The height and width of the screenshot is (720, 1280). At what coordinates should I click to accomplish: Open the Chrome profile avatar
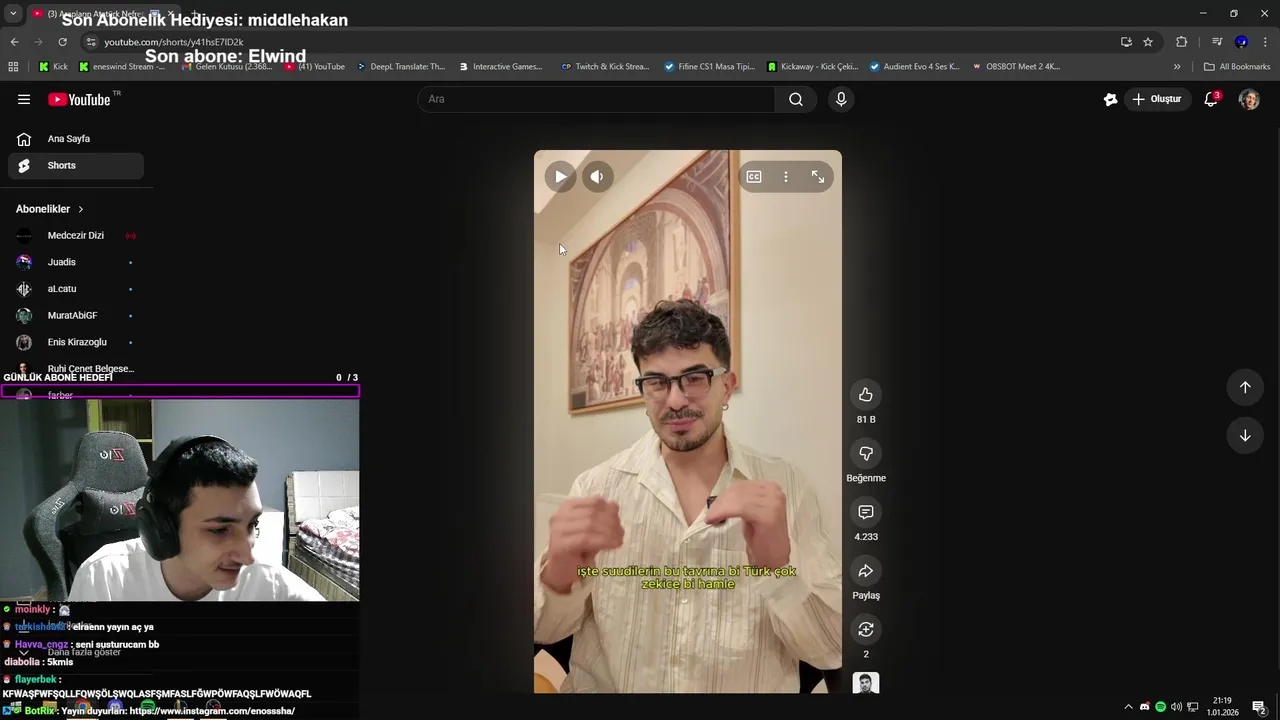[1241, 42]
